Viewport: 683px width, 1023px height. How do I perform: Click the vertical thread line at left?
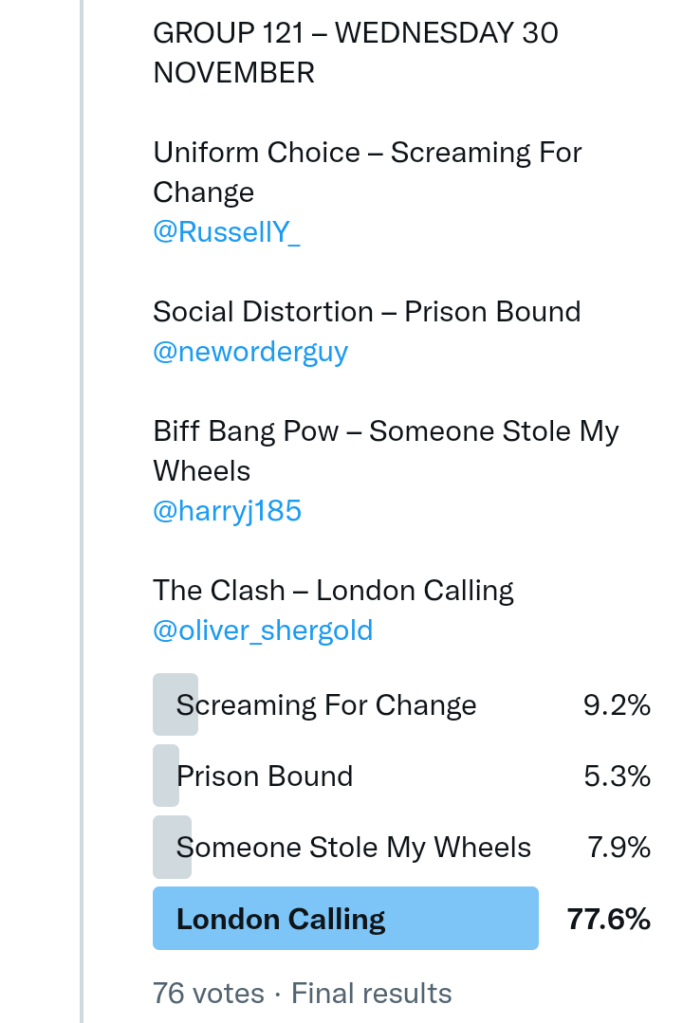coord(83,500)
